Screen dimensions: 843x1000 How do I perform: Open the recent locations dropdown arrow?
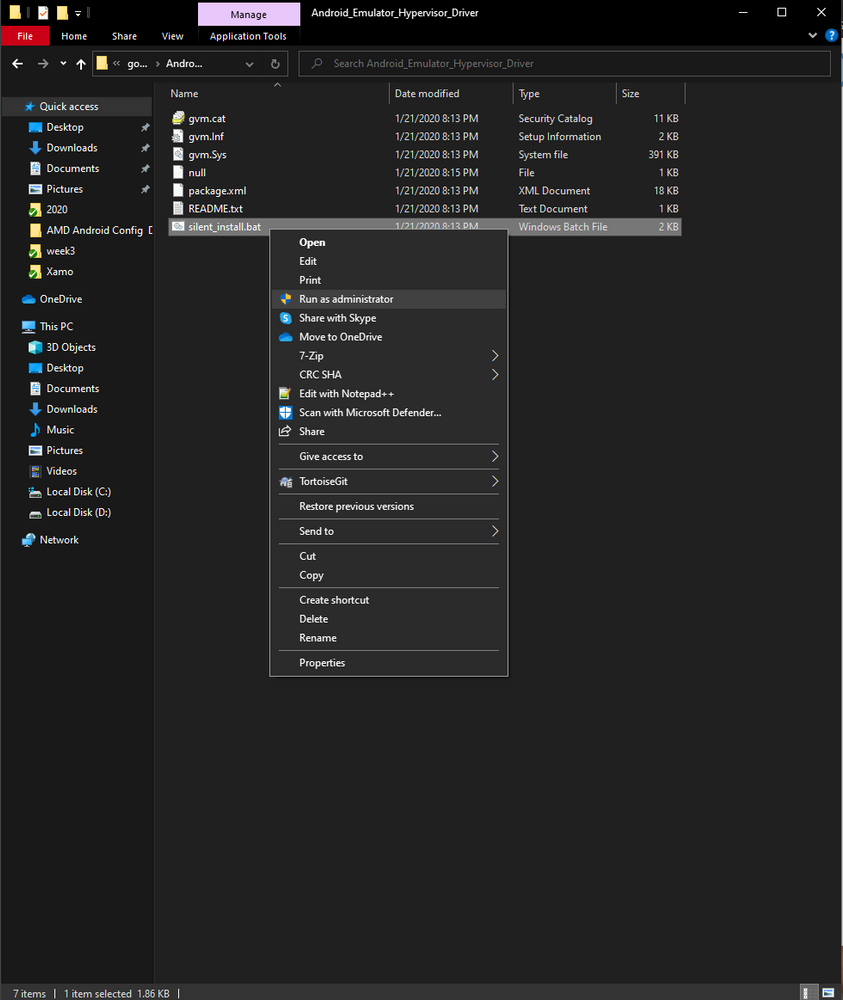pos(62,64)
